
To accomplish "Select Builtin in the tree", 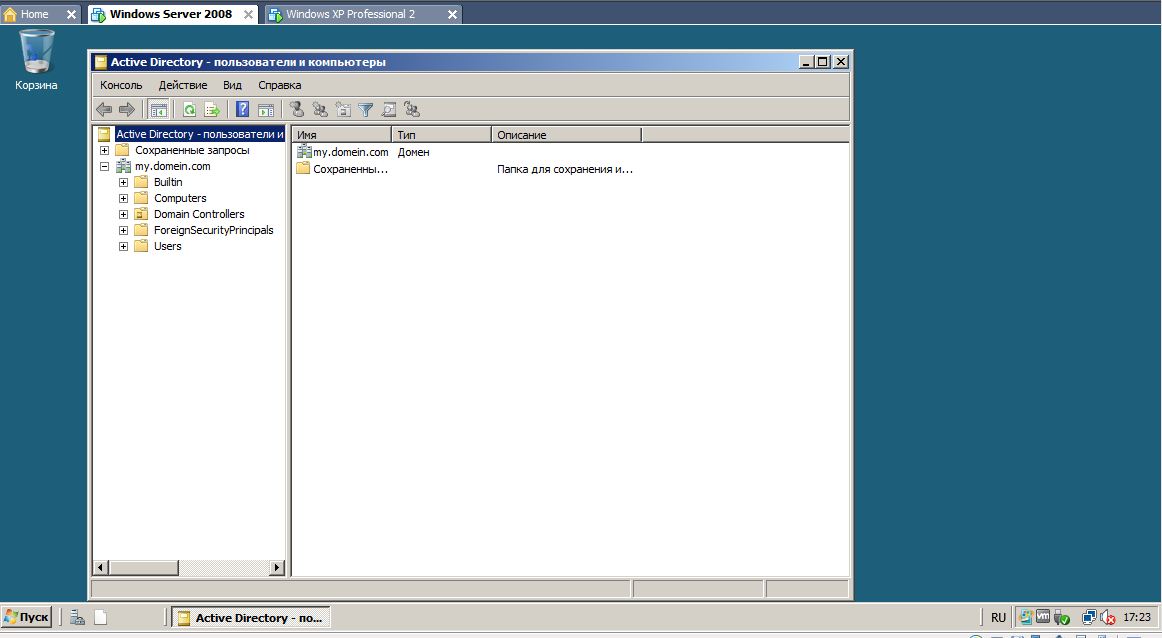I will 168,182.
